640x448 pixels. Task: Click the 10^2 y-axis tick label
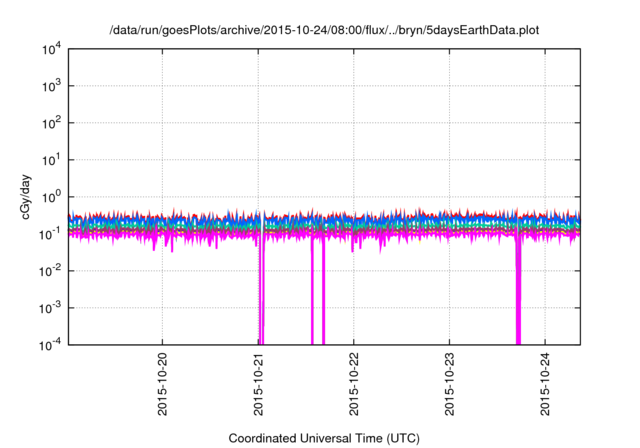[52, 122]
